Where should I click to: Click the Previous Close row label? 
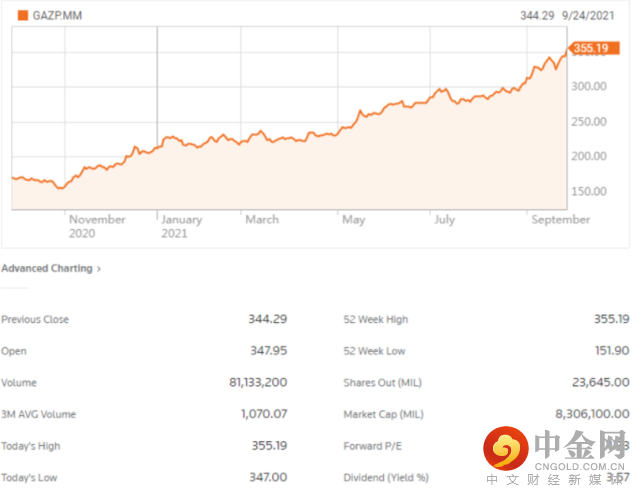[35, 319]
